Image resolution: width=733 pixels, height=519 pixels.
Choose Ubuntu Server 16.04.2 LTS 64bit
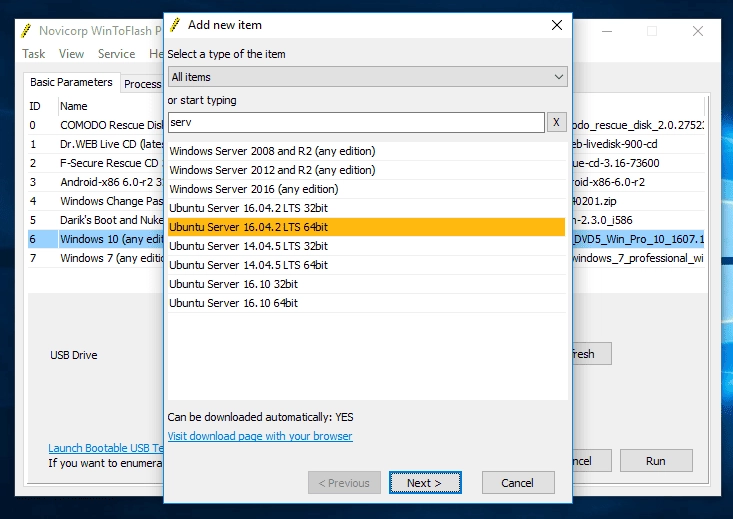coord(366,227)
